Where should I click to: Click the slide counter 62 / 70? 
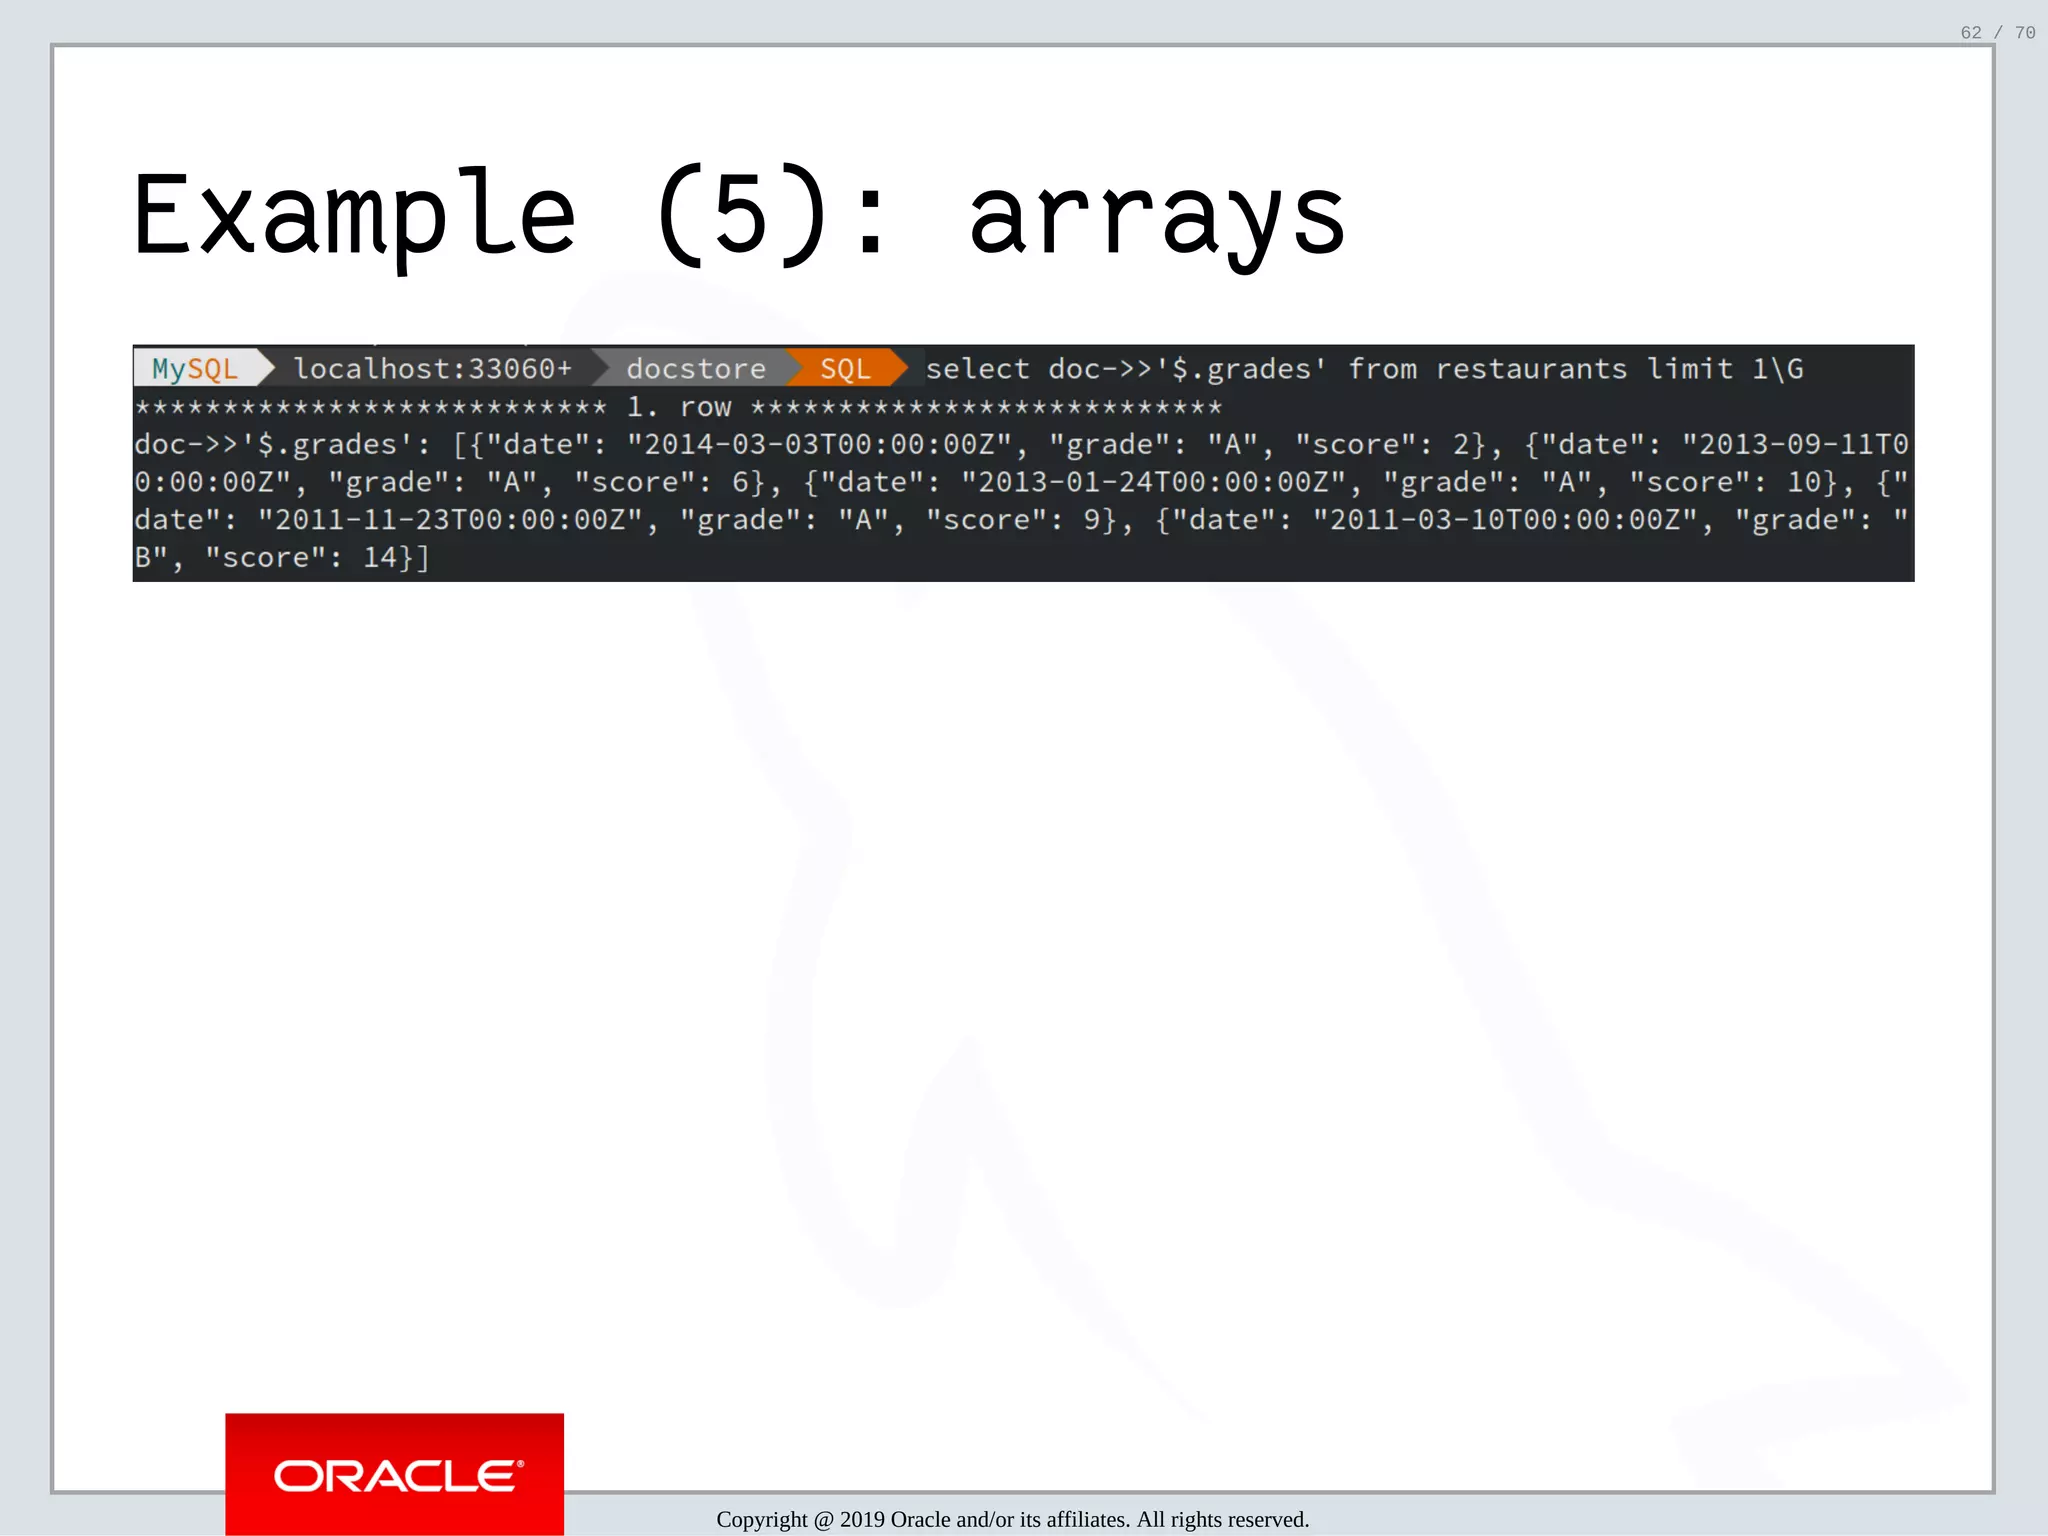coord(1997,33)
